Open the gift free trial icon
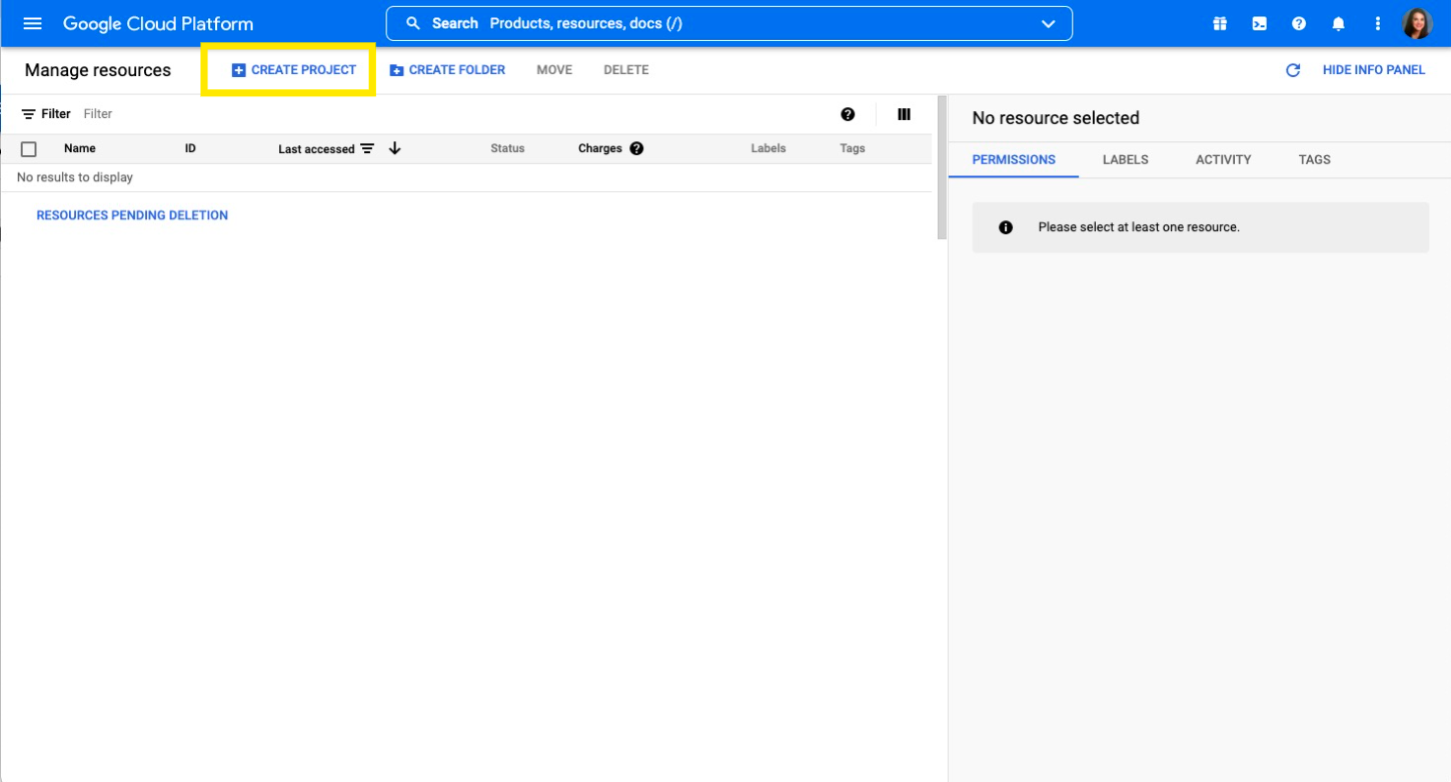The height and width of the screenshot is (782, 1451). [x=1220, y=23]
